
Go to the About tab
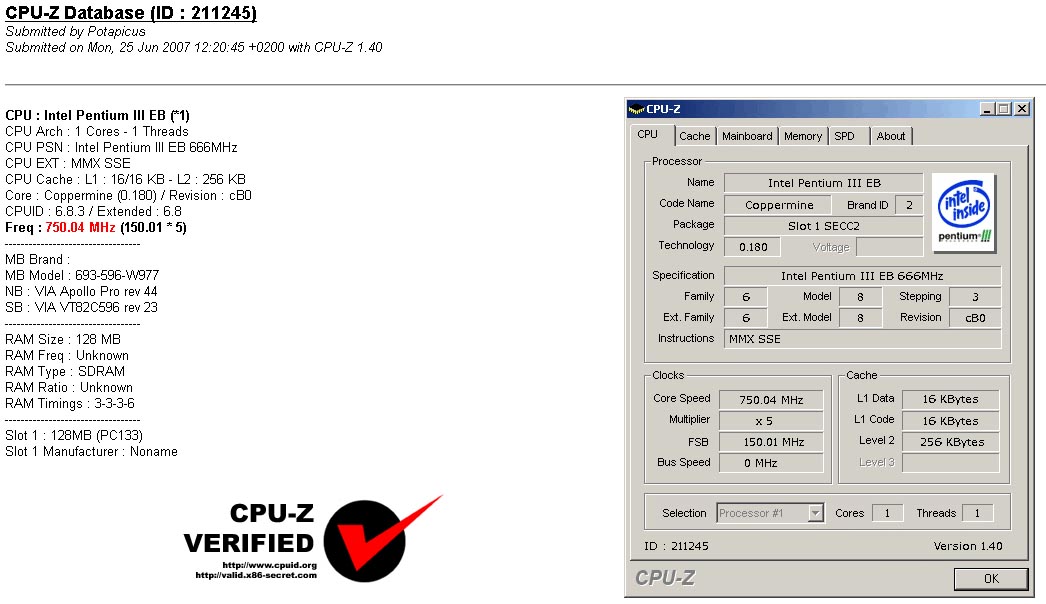[x=891, y=136]
